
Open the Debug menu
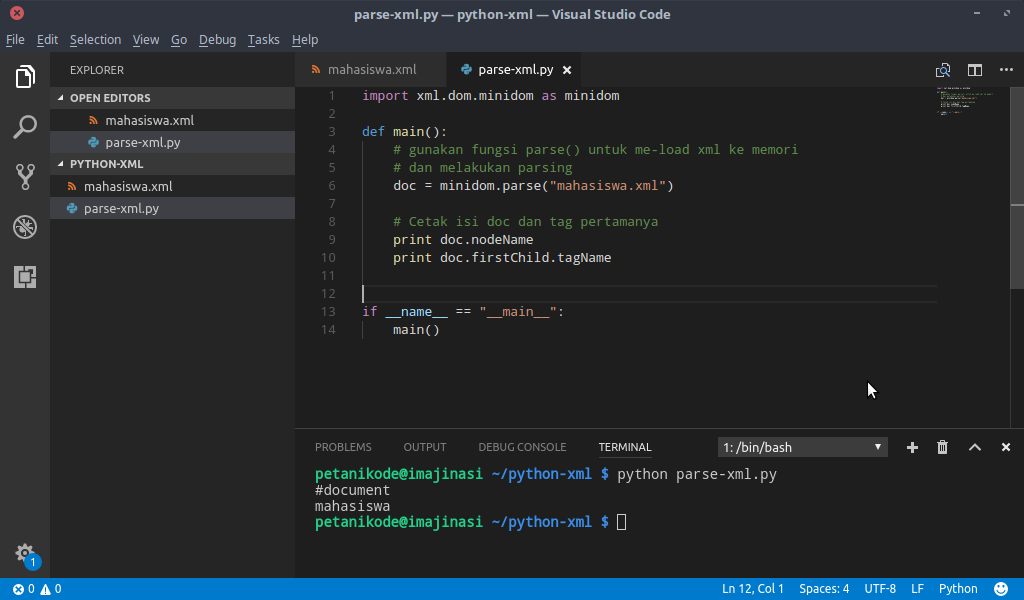click(x=217, y=40)
